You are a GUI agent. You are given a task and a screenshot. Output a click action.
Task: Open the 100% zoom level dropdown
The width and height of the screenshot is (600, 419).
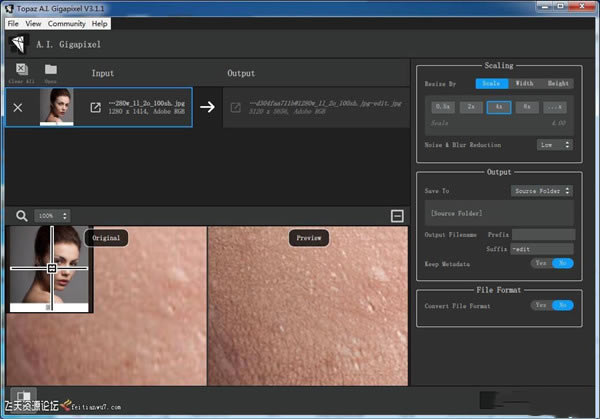pyautogui.click(x=52, y=215)
